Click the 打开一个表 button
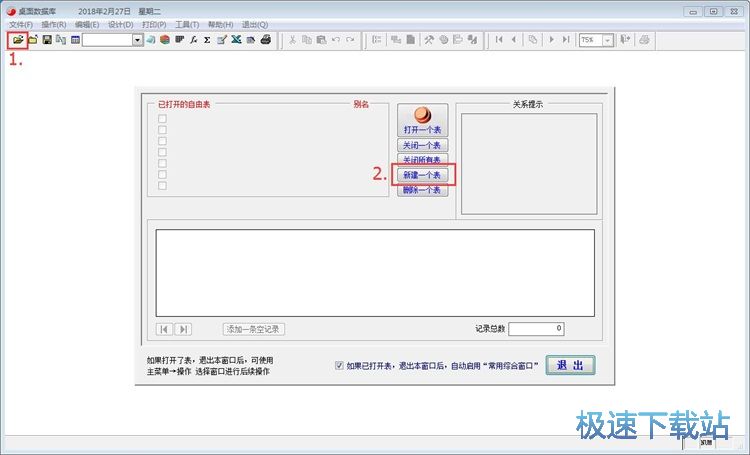Image resolution: width=750 pixels, height=455 pixels. [422, 121]
